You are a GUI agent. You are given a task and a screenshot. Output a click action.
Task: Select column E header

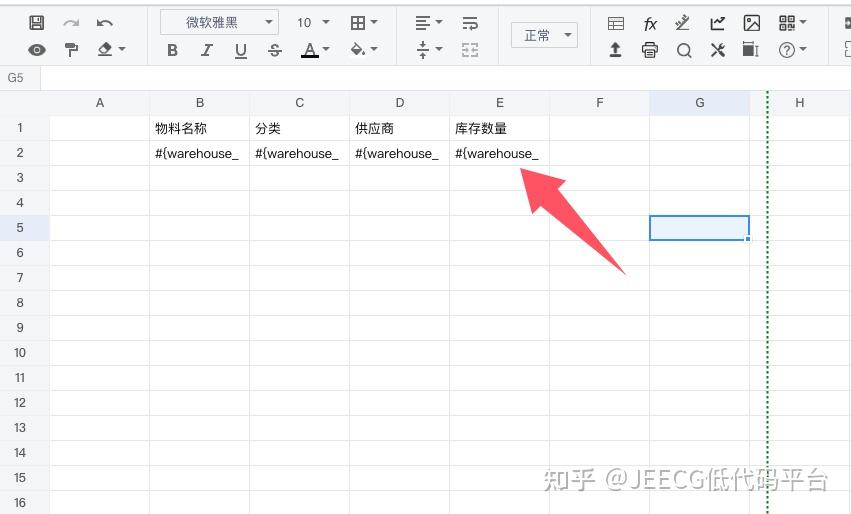pos(499,103)
